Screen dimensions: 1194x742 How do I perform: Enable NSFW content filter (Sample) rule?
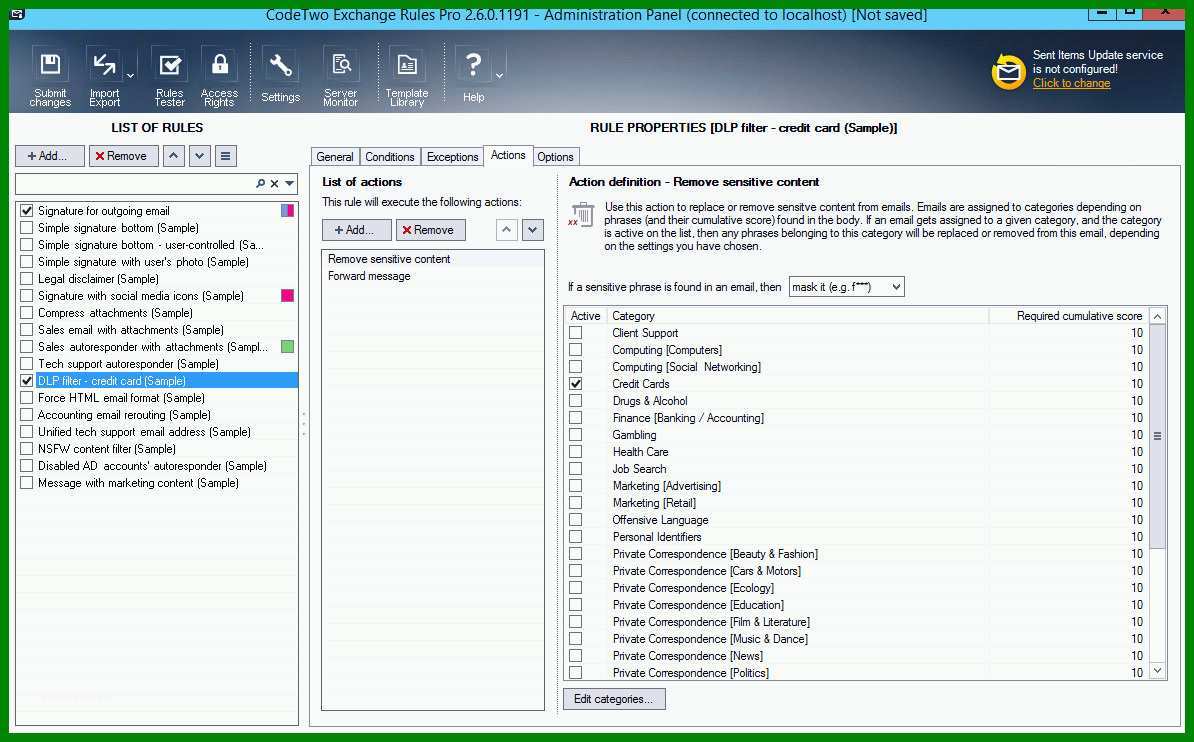pos(27,449)
